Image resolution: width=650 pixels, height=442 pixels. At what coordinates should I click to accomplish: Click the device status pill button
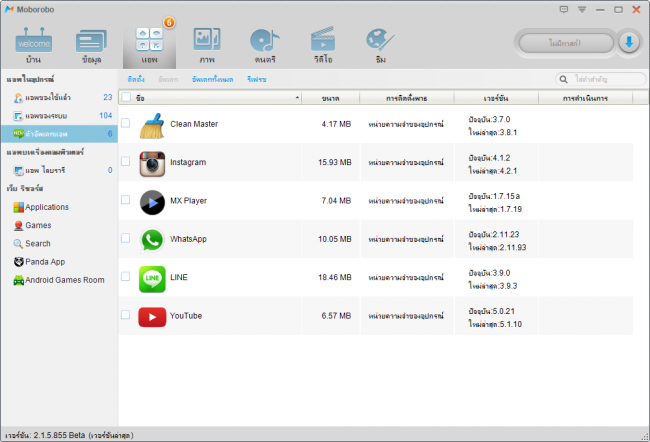[x=565, y=43]
